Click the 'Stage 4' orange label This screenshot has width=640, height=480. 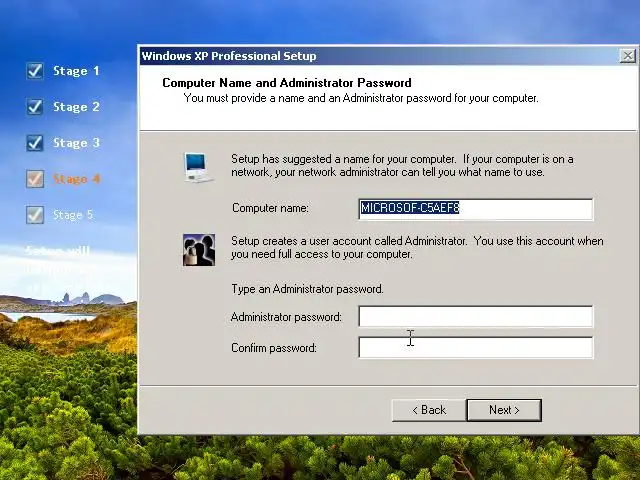(76, 179)
